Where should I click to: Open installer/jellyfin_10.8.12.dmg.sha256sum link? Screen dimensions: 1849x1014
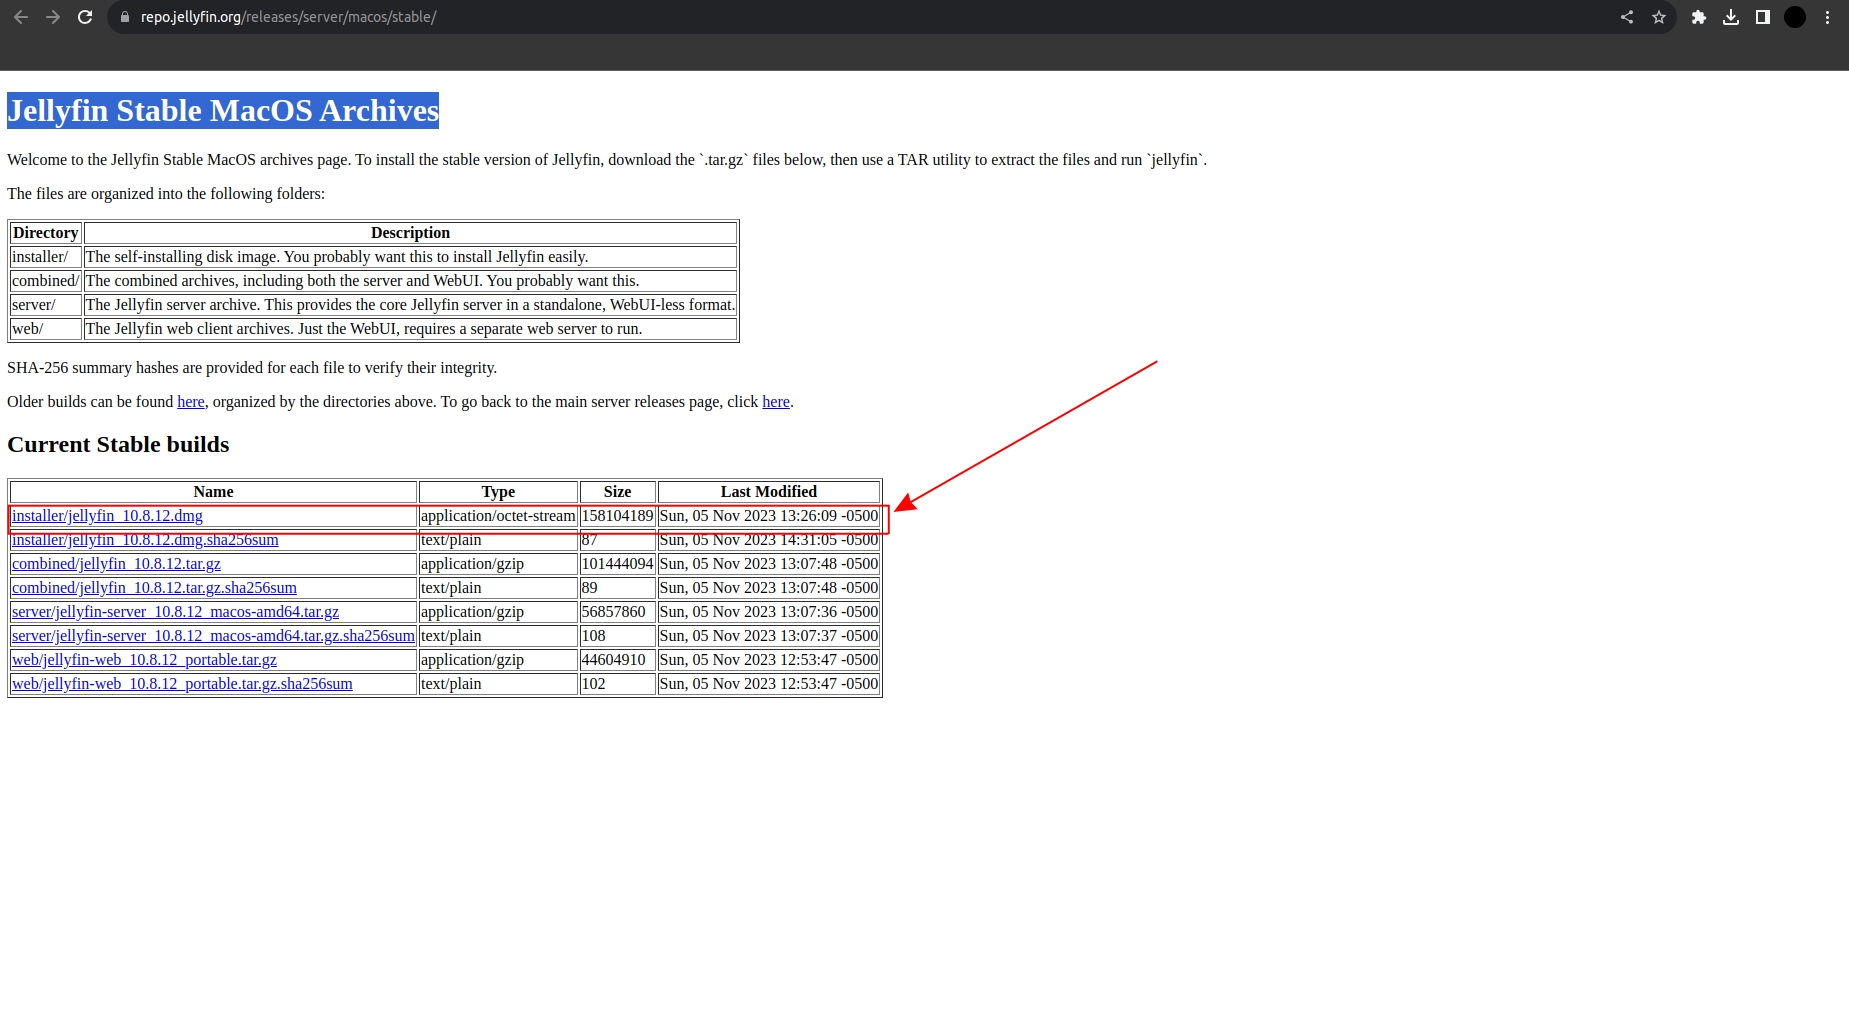(x=145, y=540)
